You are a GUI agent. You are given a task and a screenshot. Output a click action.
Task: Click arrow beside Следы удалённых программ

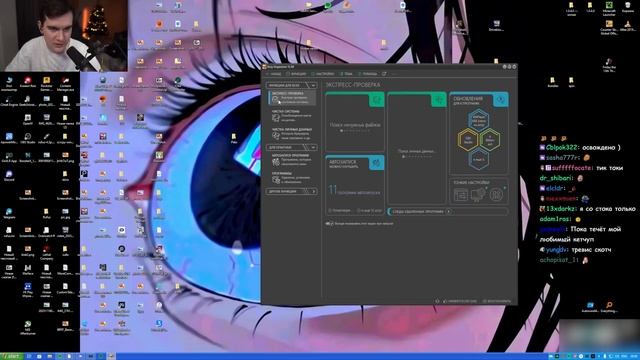[x=448, y=211]
